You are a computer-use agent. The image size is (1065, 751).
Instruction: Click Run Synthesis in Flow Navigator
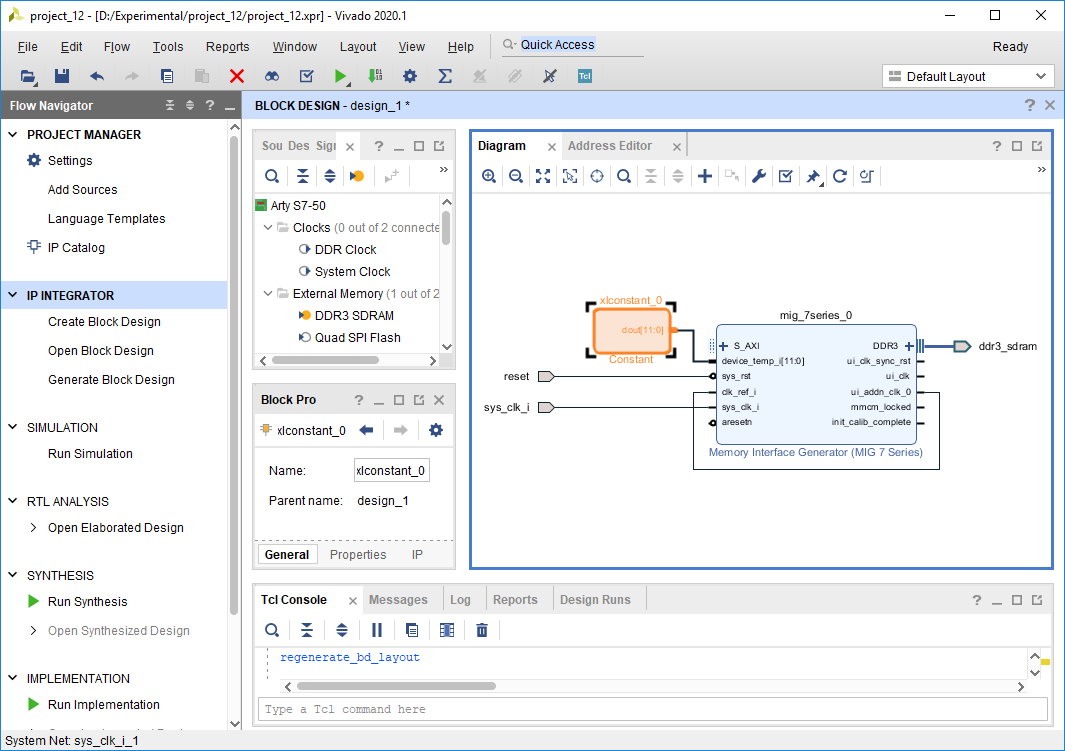[88, 602]
